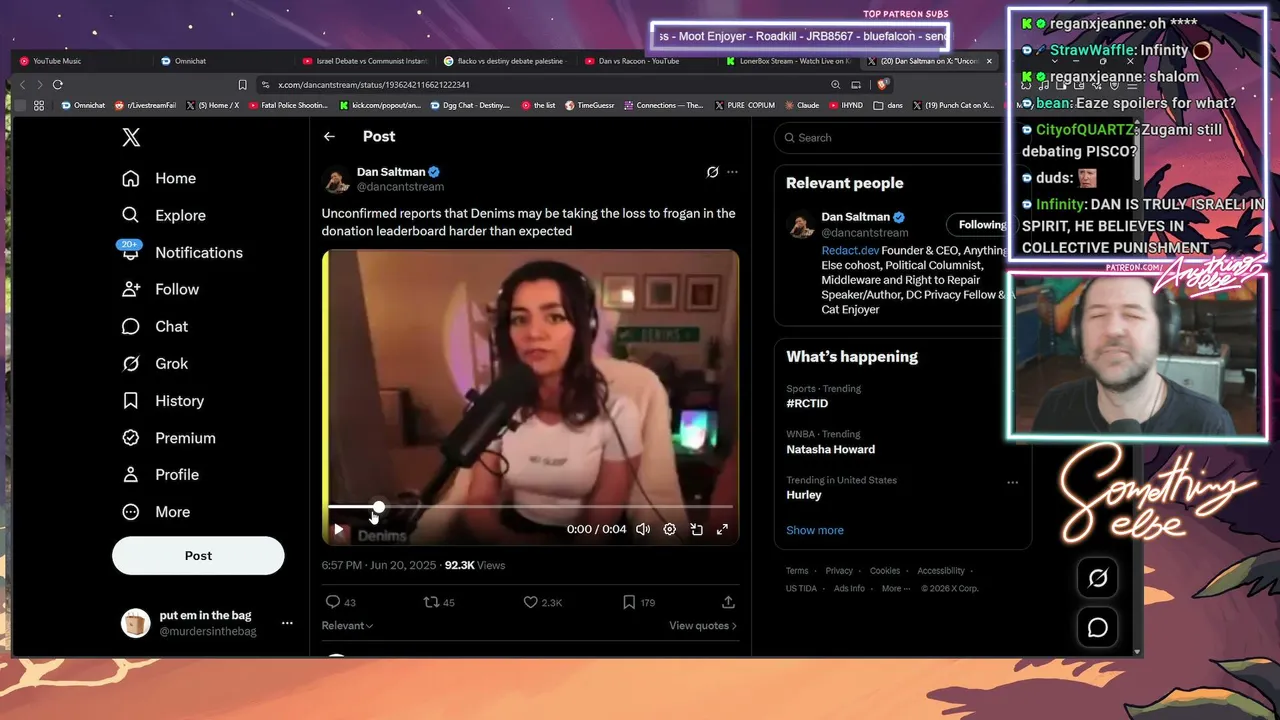Open Notifications in the sidebar
This screenshot has width=1280, height=720.
coord(181,252)
